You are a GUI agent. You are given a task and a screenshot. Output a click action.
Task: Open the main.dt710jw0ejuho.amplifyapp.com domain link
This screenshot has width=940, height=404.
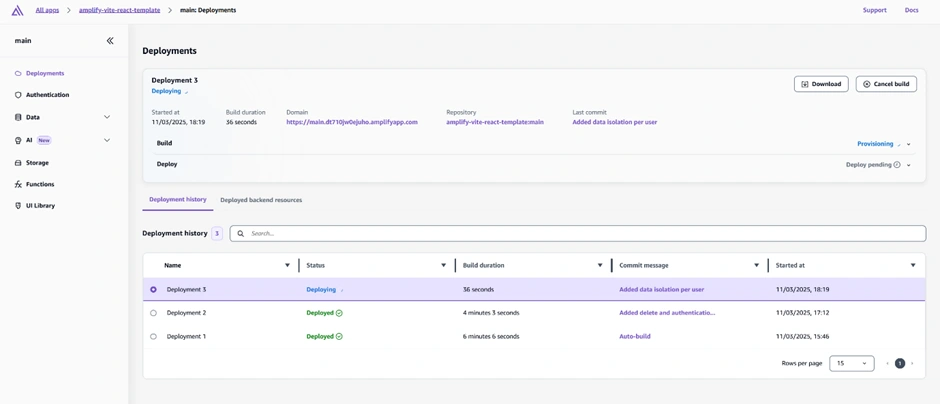pos(352,122)
